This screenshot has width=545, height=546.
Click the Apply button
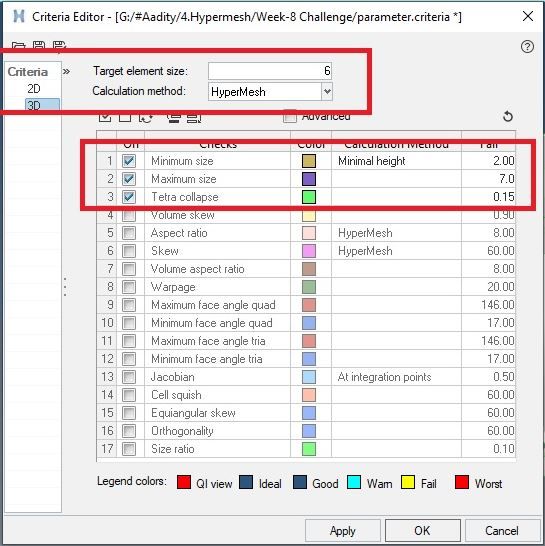[x=343, y=531]
